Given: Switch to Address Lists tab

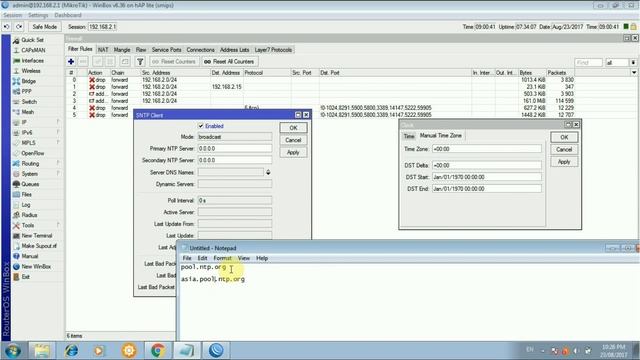Looking at the screenshot, I should (x=234, y=50).
